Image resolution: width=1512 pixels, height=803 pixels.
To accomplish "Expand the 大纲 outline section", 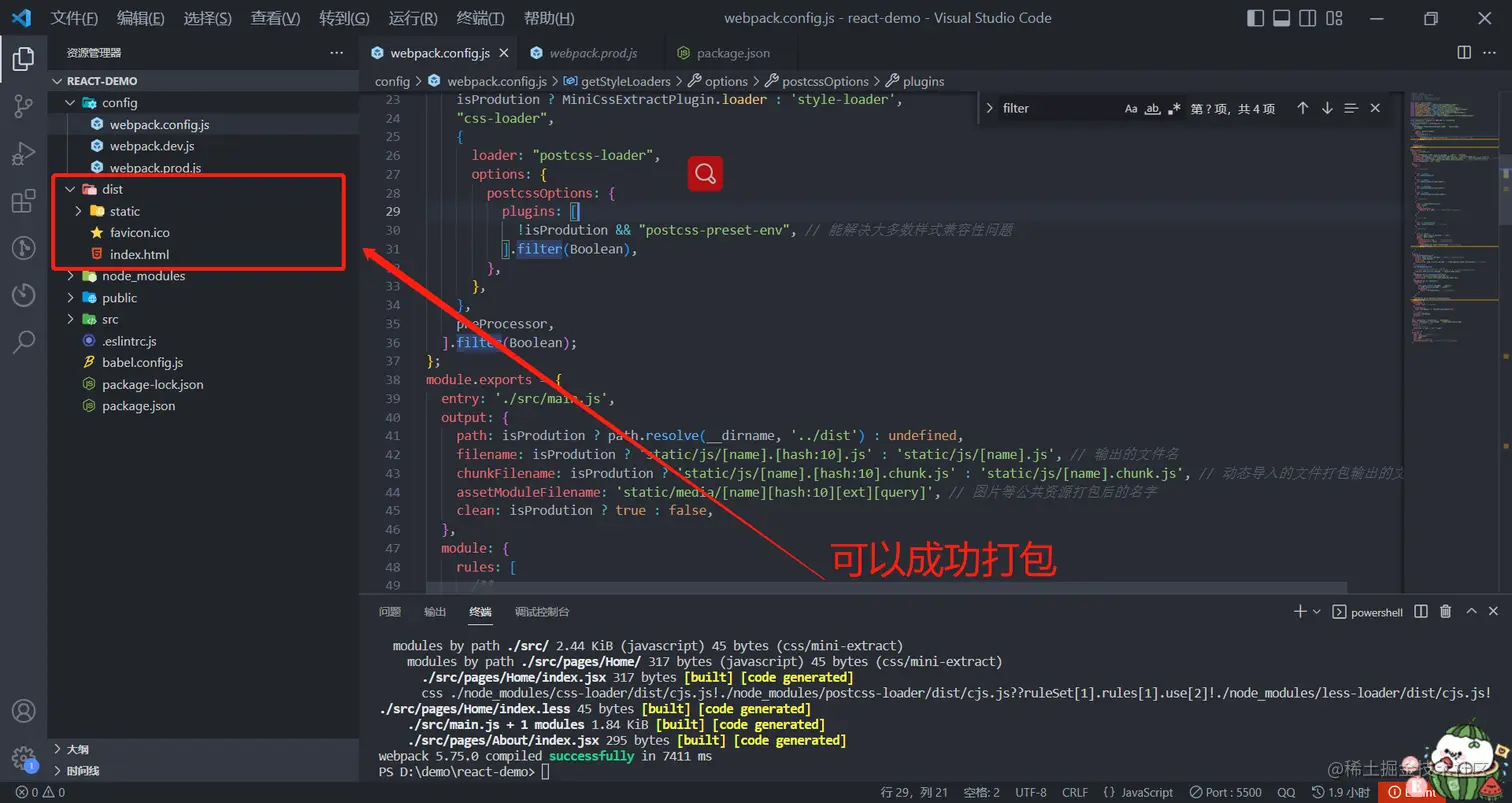I will tap(203, 749).
